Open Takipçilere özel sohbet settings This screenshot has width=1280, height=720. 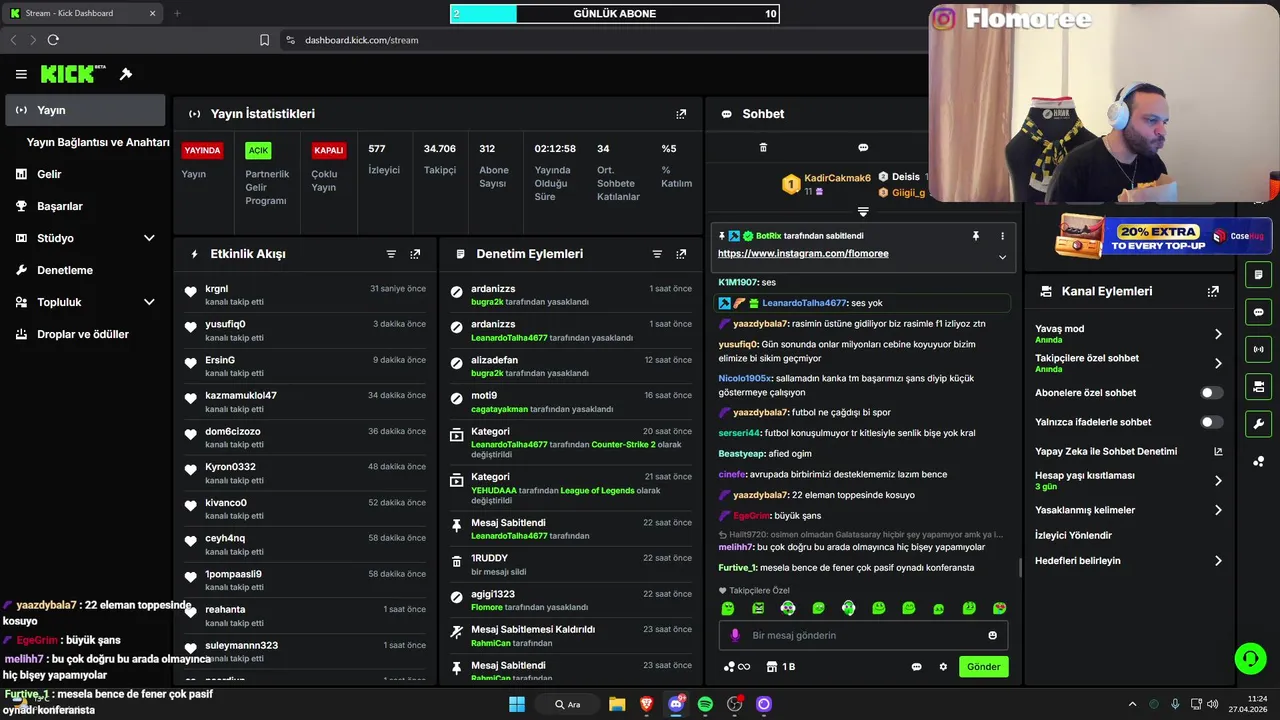[1129, 363]
